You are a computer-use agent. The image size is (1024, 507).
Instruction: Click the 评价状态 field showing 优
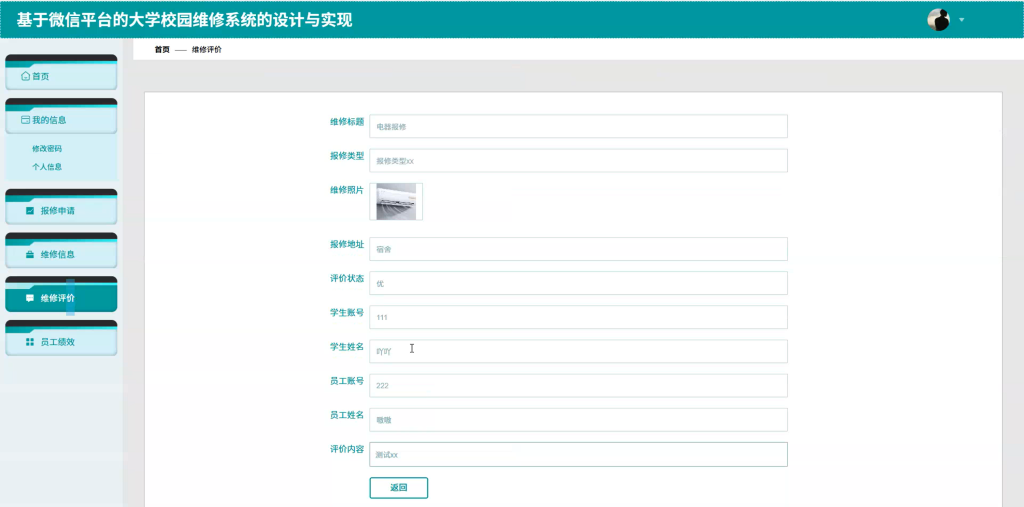(x=578, y=284)
